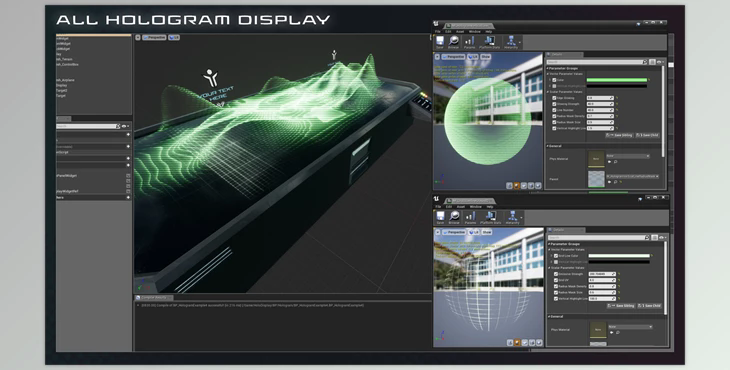This screenshot has height=370, width=730.
Task: Click green Color swatch bar in upper editor
Action: click(x=617, y=80)
